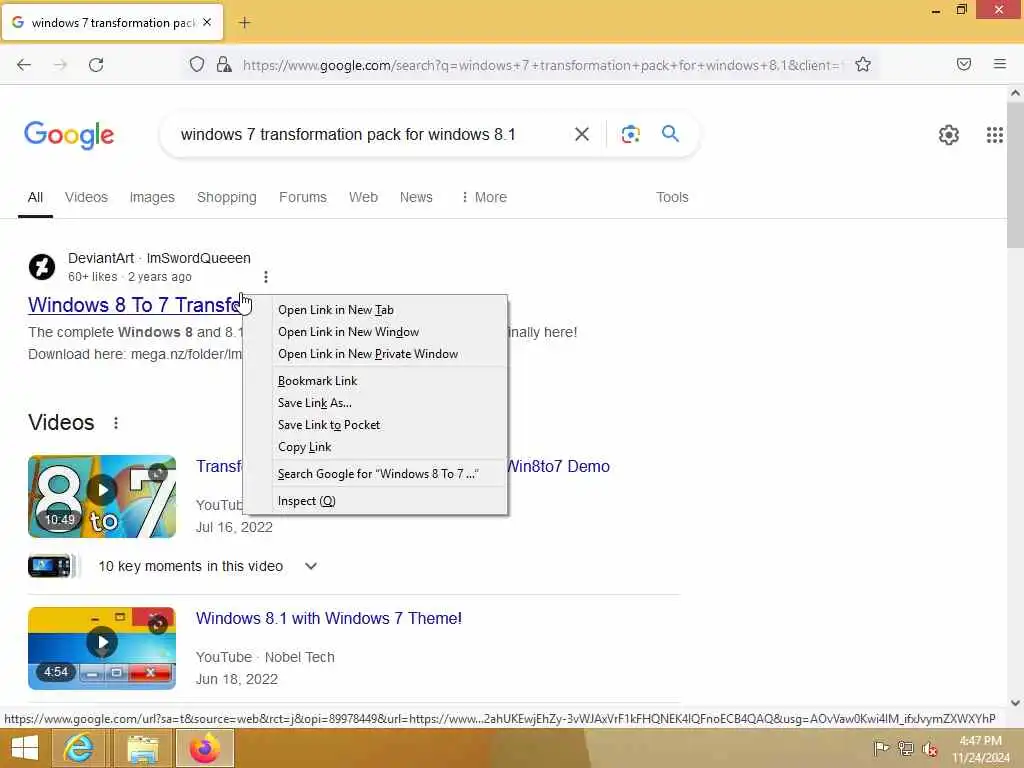The image size is (1024, 768).
Task: Click the DeviantArt ImSwordQueeen source line
Action: click(159, 258)
